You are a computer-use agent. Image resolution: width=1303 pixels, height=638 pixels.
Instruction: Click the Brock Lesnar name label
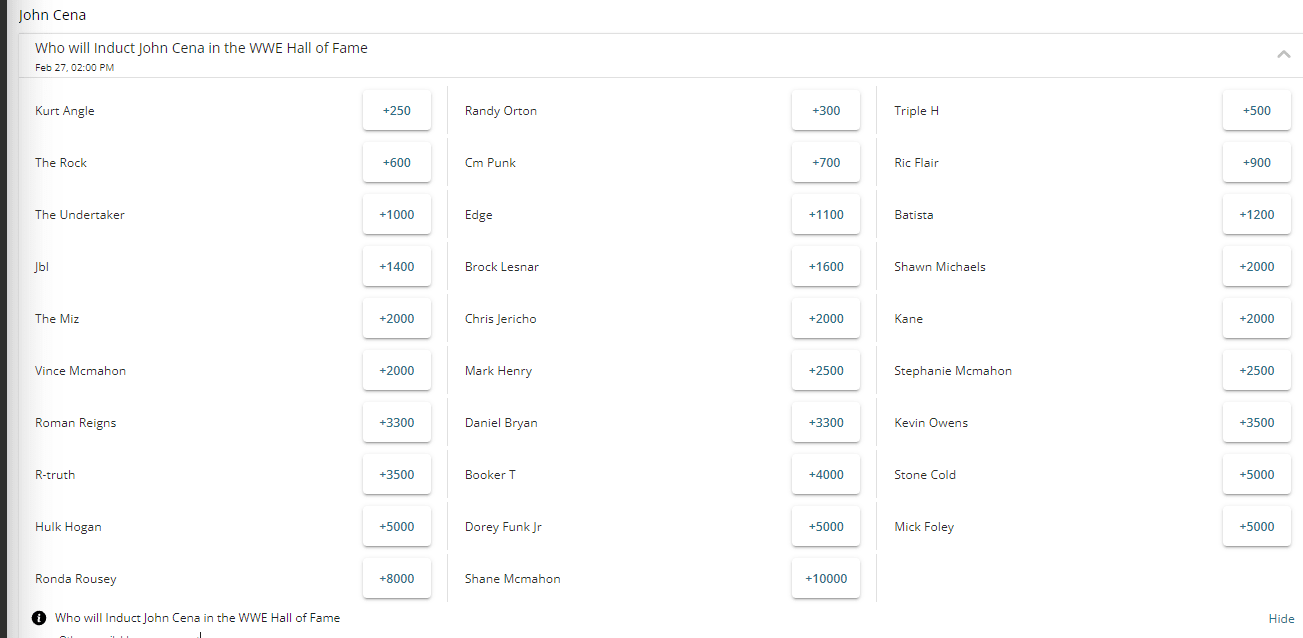click(x=502, y=267)
